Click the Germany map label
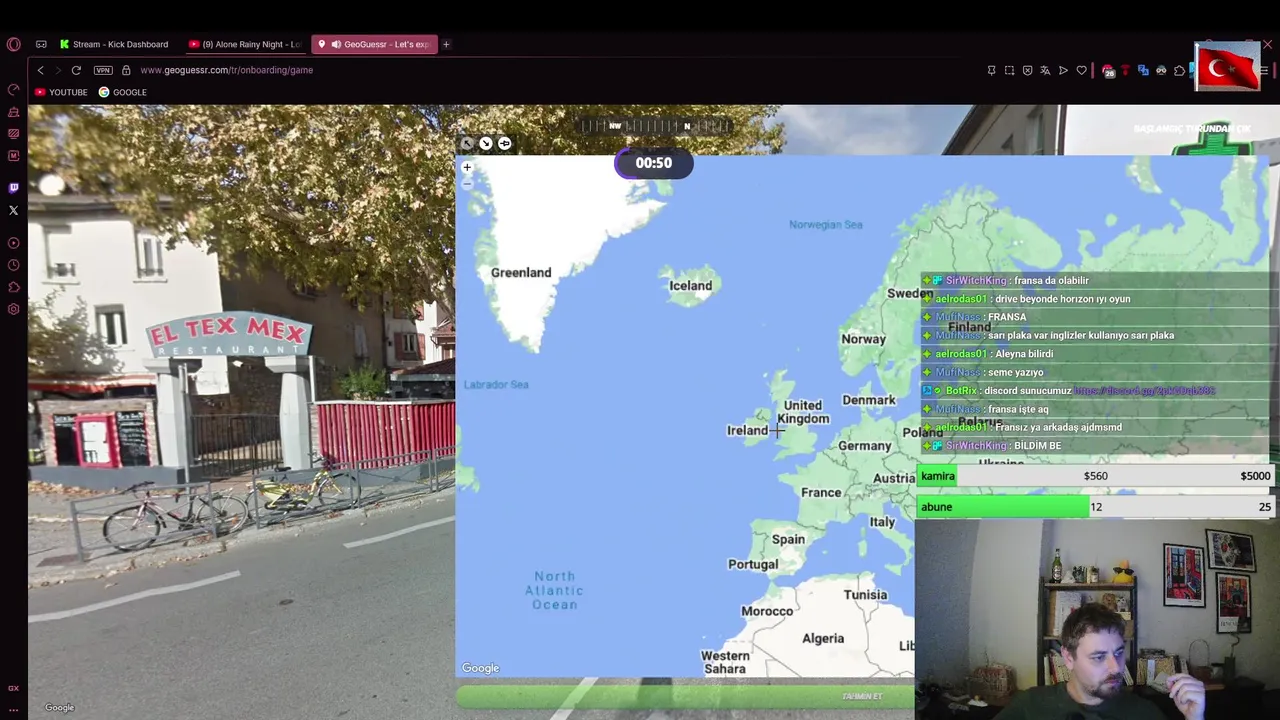The image size is (1280, 720). [864, 446]
